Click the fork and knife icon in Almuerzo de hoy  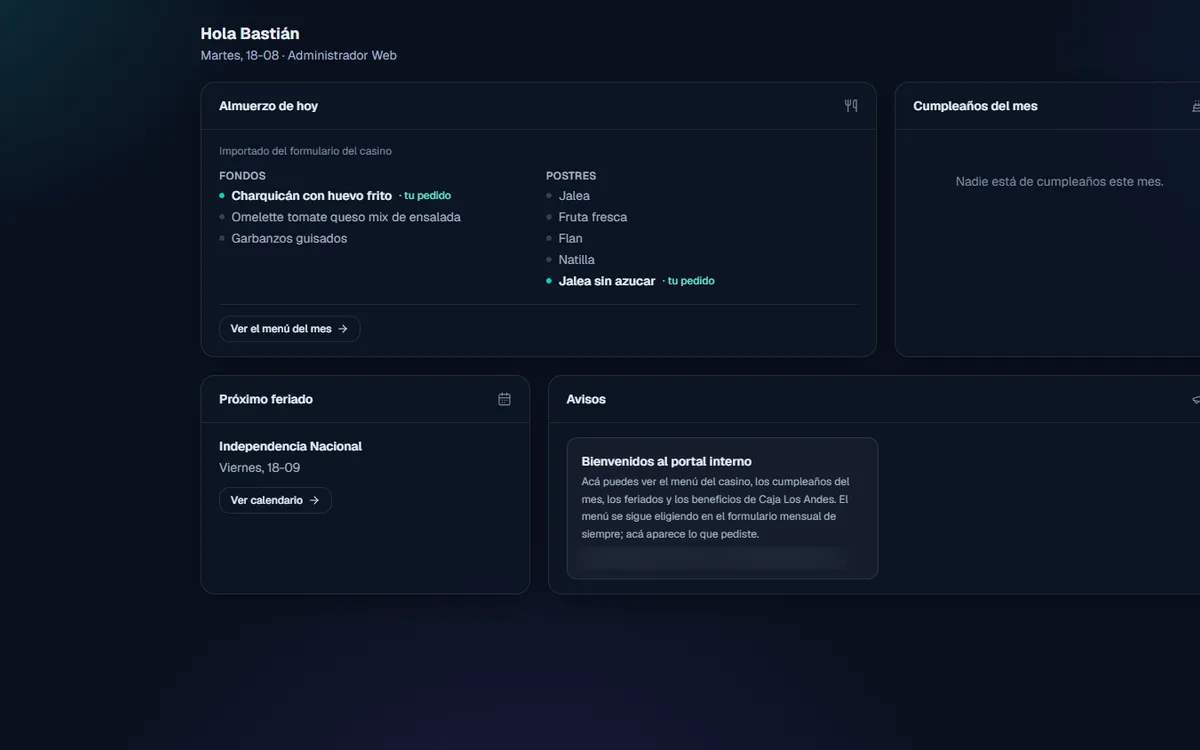(x=851, y=106)
